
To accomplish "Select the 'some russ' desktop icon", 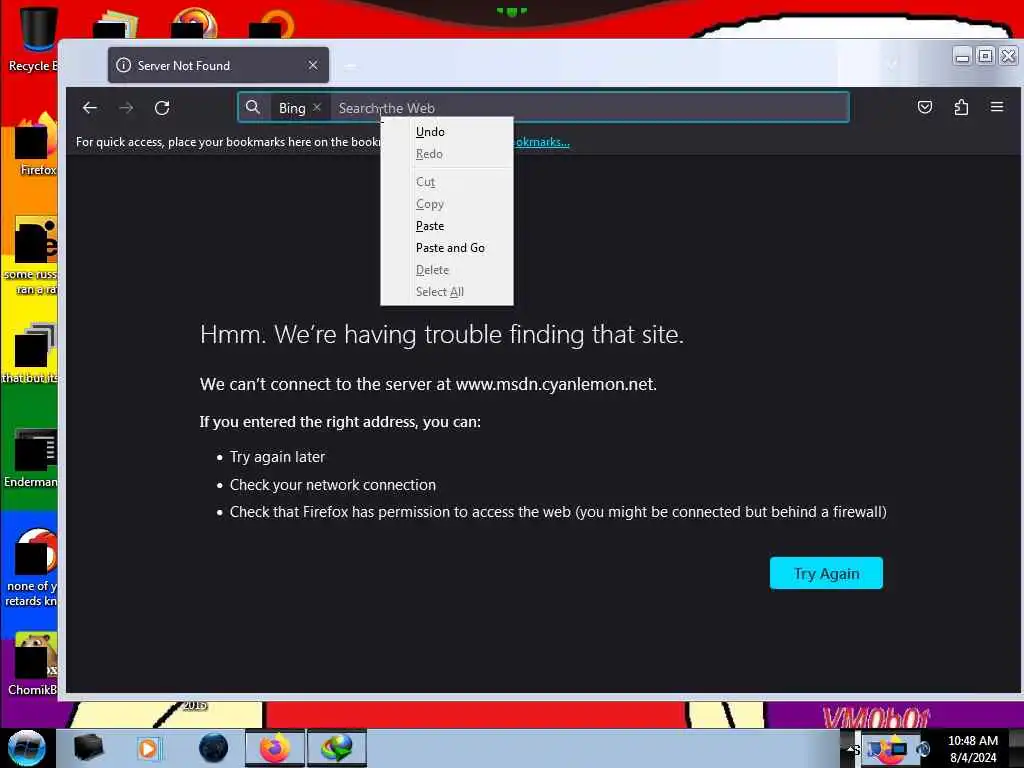I will 31,256.
